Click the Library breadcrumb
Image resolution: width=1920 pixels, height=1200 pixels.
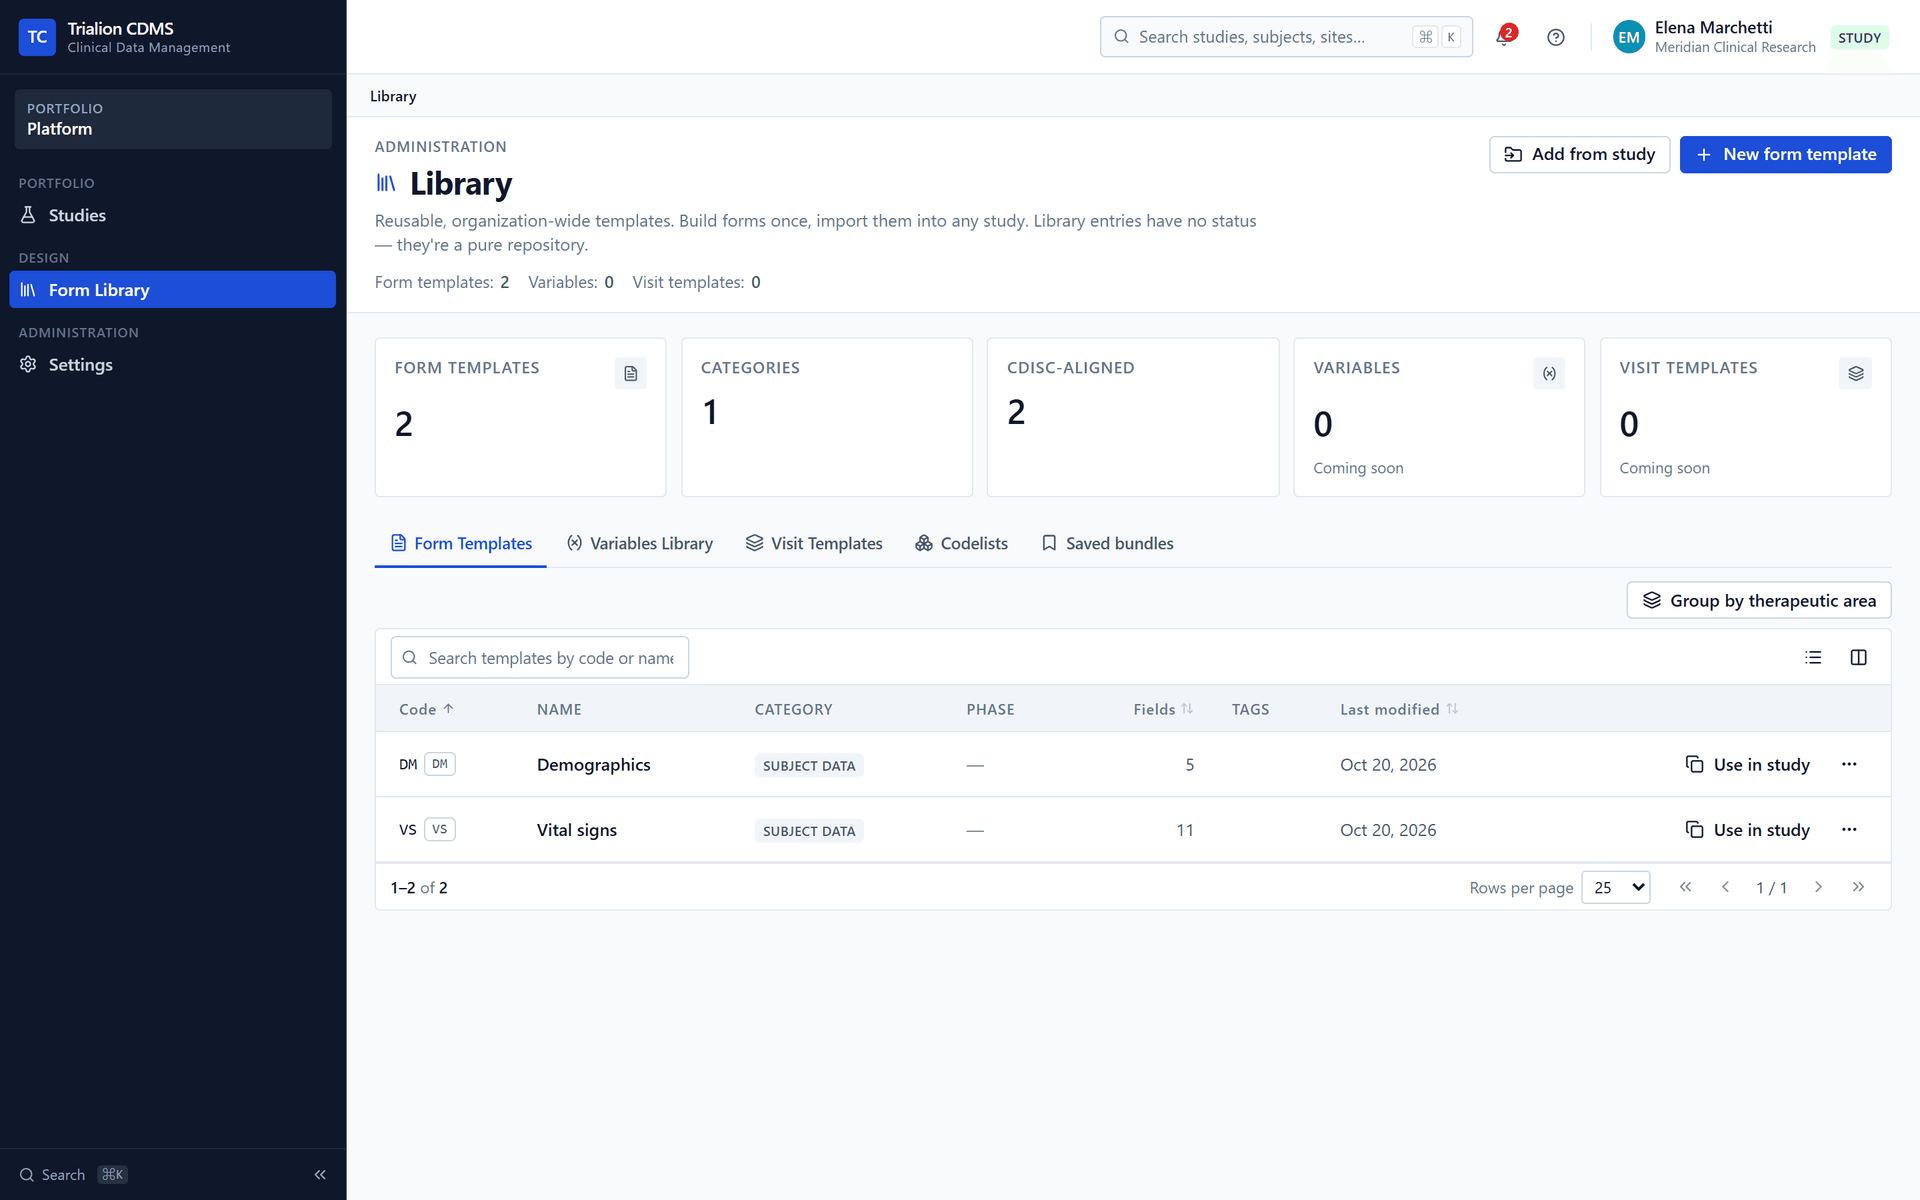click(393, 96)
